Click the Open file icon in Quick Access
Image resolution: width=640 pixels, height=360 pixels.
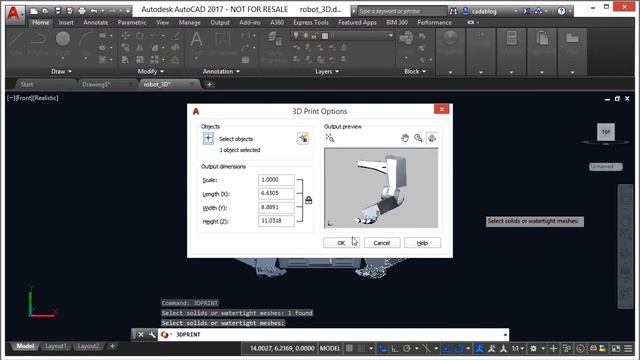coord(45,11)
